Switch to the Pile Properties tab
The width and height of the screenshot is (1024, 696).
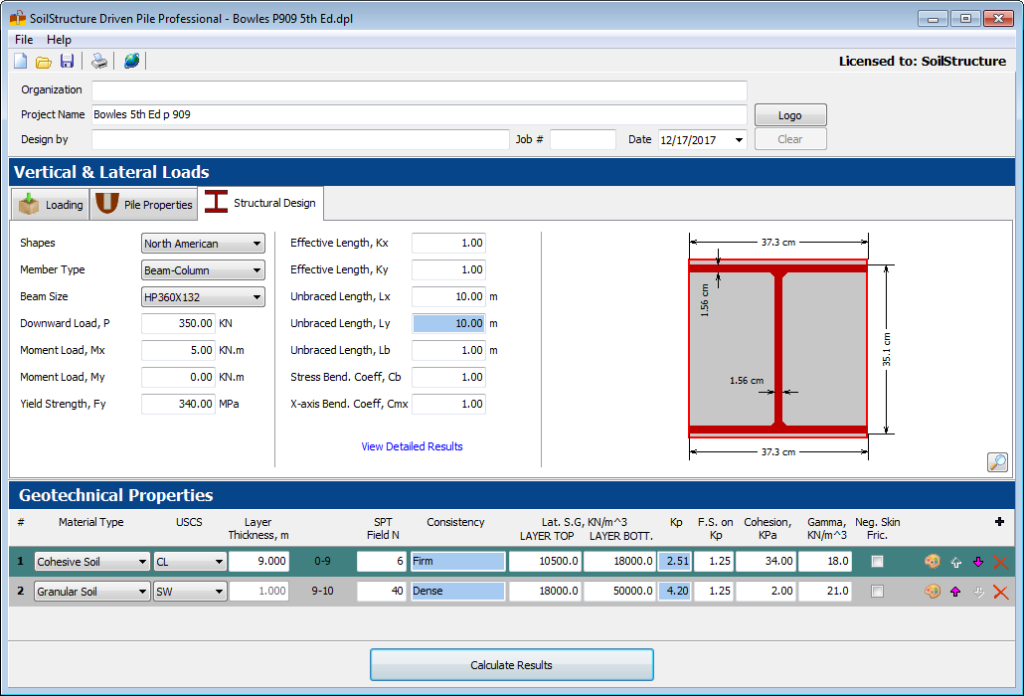click(x=144, y=204)
